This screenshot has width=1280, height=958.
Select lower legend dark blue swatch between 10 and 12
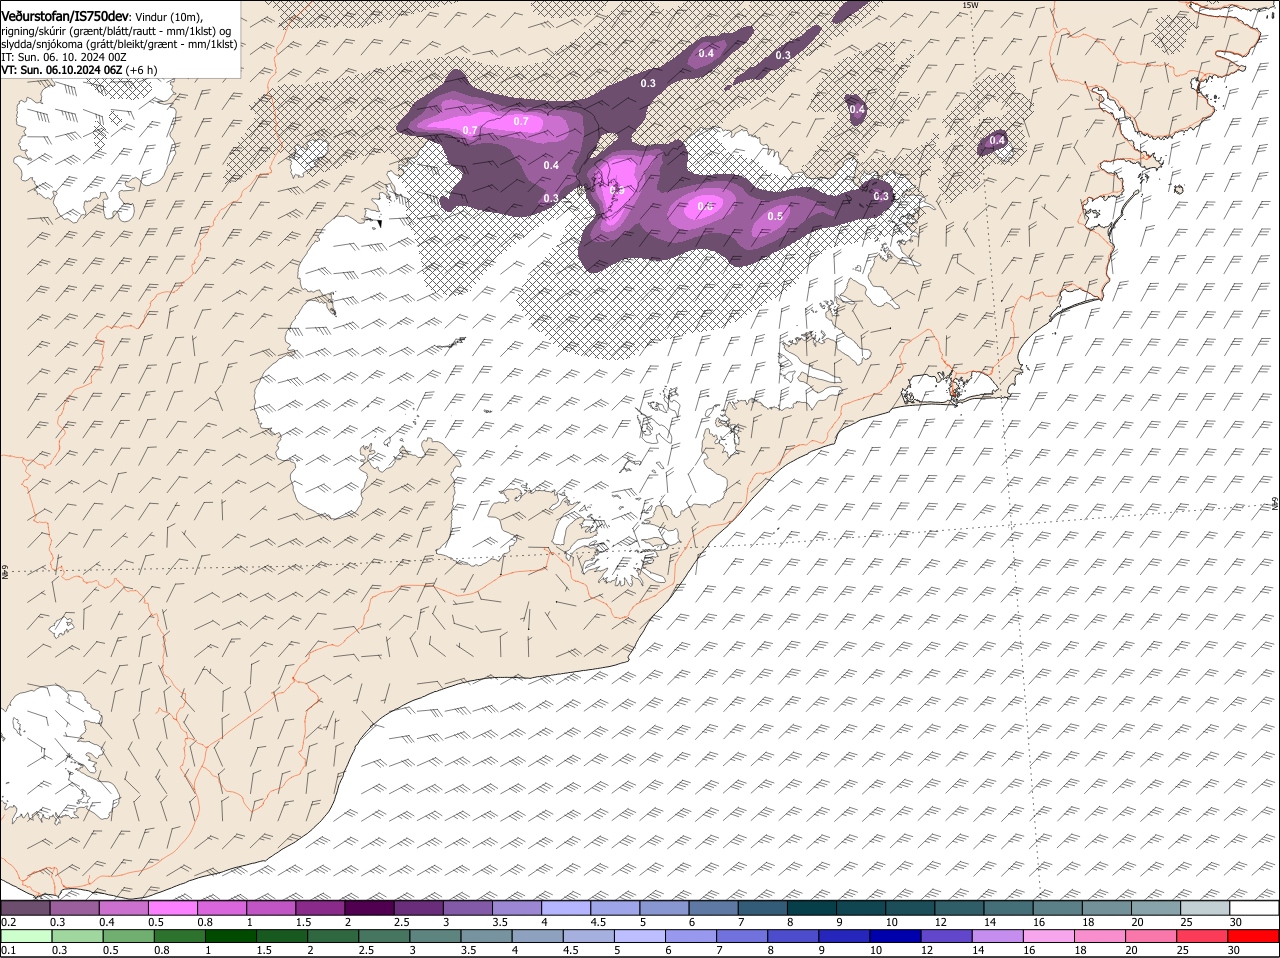[894, 937]
